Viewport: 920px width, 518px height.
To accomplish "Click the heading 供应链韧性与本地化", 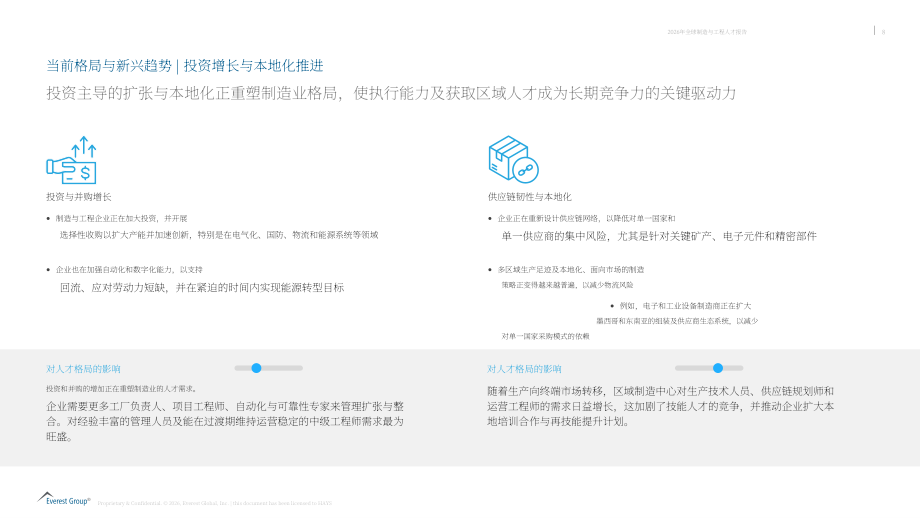I will 529,197.
